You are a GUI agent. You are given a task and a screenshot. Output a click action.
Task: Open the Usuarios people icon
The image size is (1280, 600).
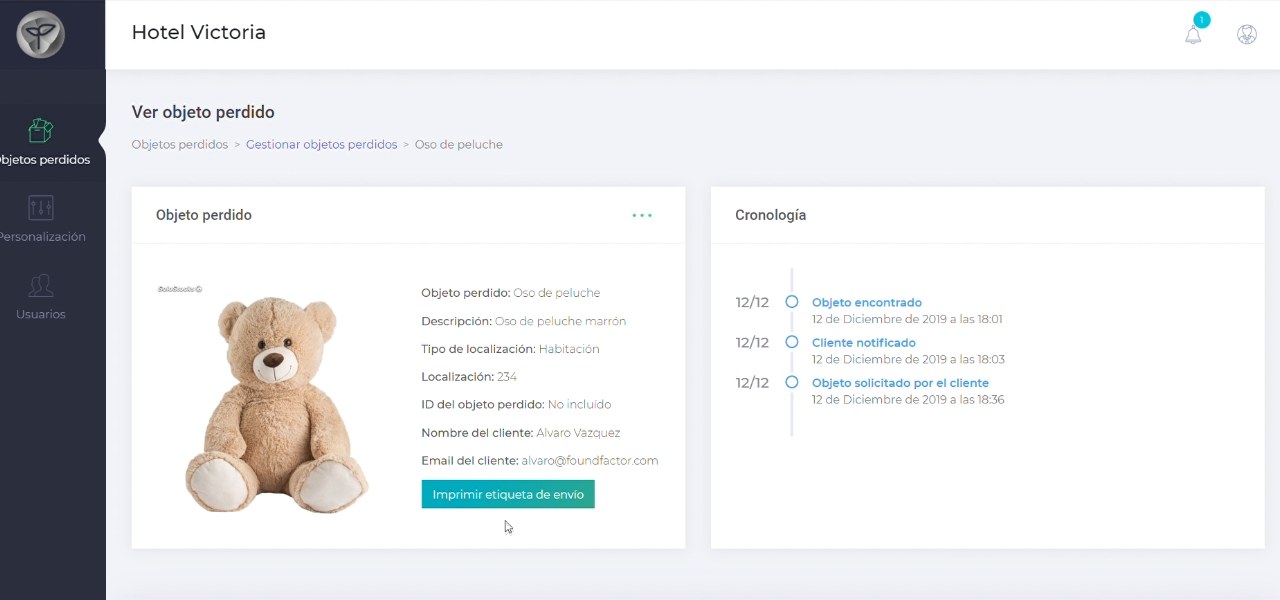[x=41, y=286]
